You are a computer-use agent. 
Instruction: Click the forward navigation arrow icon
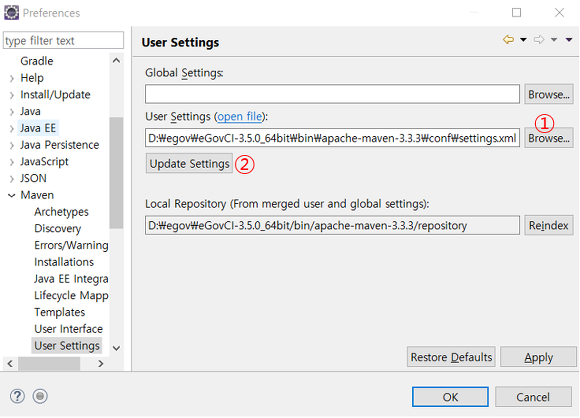pyautogui.click(x=539, y=39)
